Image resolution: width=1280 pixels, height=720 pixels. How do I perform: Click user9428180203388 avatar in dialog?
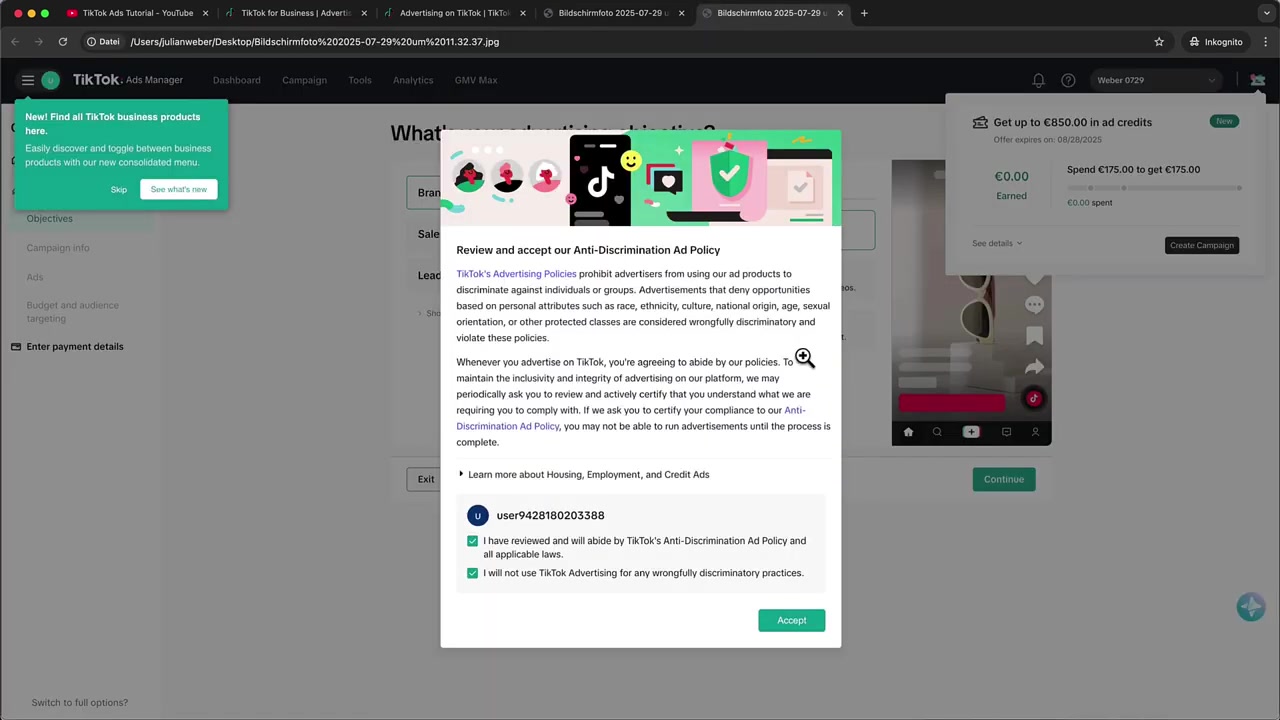tap(478, 515)
